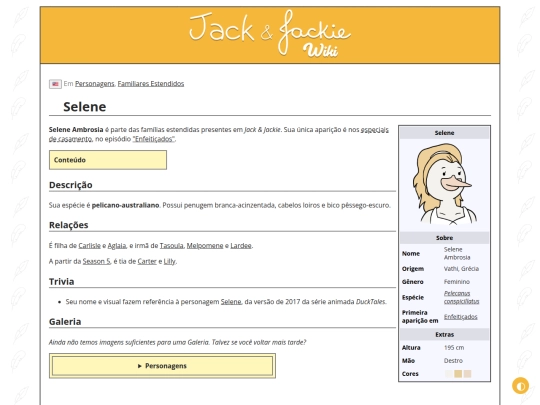Open the Carter character link
The width and height of the screenshot is (540, 405).
tap(147, 261)
